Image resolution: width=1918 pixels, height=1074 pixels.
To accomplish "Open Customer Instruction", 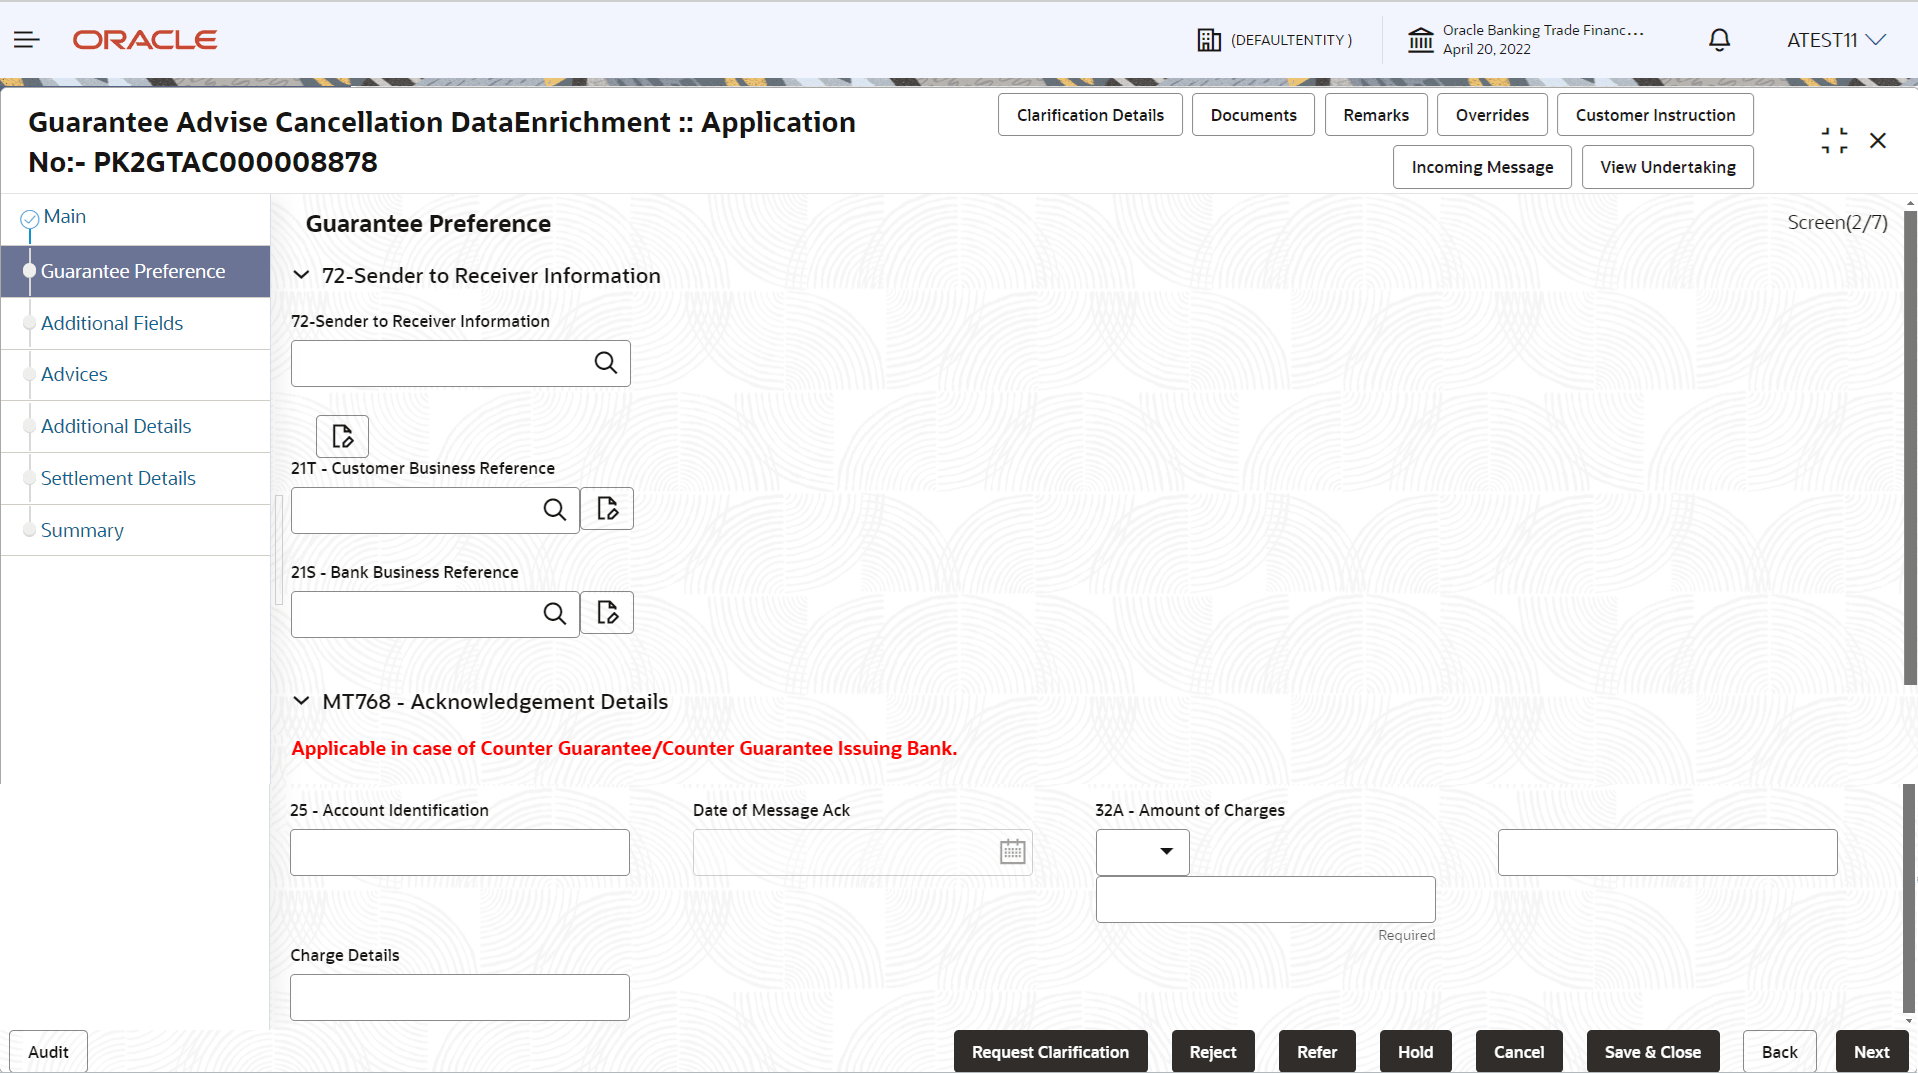I will (x=1655, y=115).
